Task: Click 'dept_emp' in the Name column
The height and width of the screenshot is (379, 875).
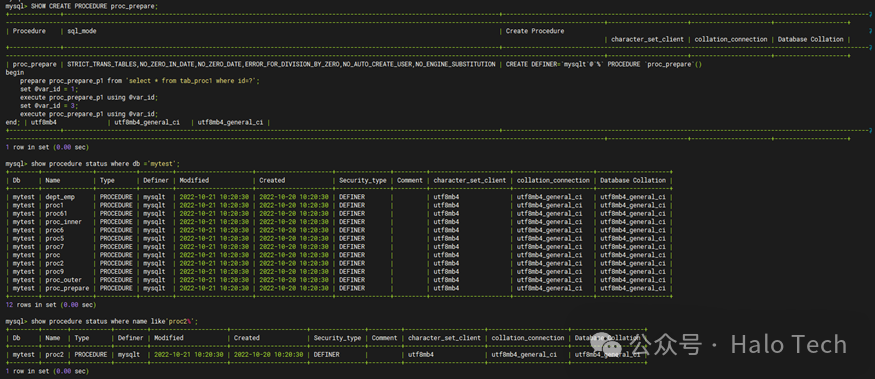Action: (60, 197)
